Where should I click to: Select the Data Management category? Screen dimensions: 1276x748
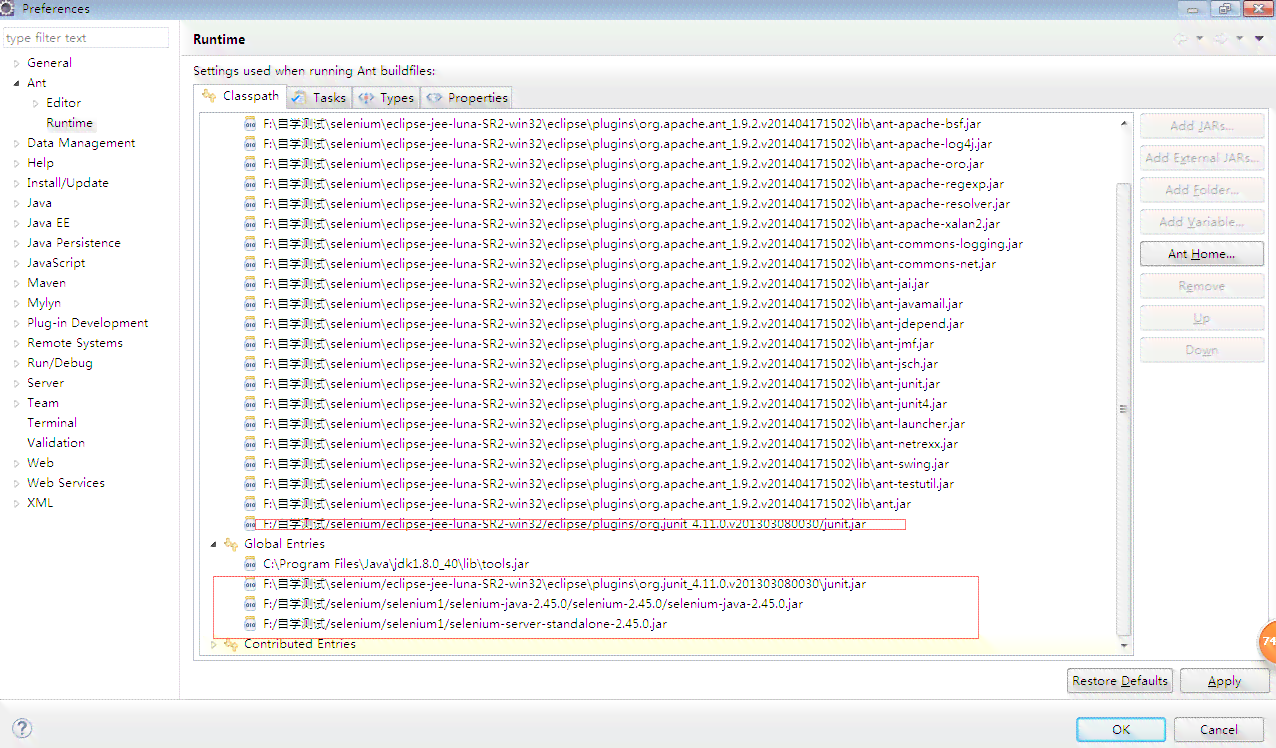tap(81, 143)
